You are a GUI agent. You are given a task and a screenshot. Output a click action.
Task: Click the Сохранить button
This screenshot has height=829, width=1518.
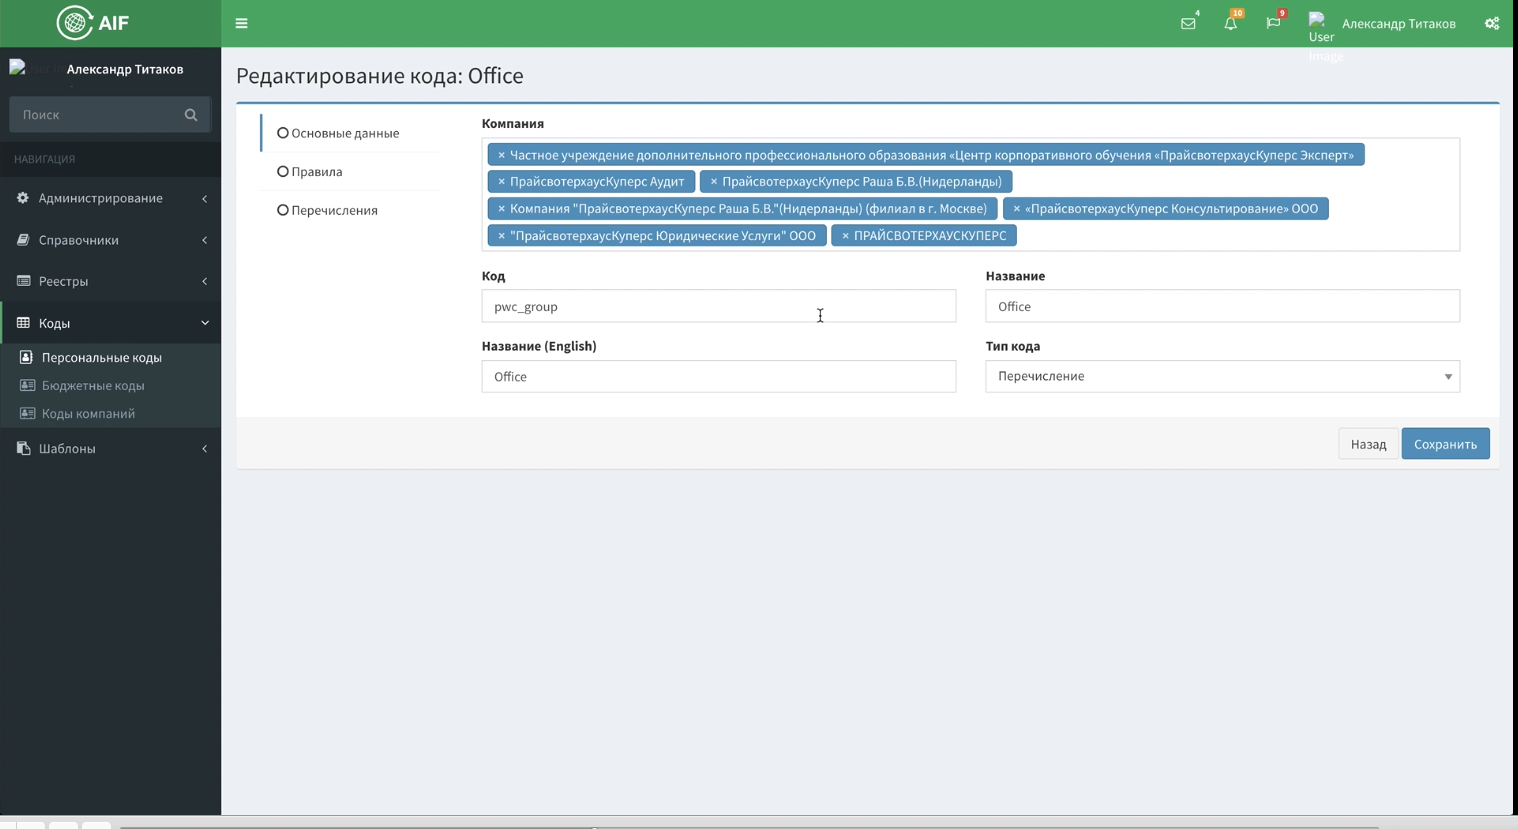1445,444
